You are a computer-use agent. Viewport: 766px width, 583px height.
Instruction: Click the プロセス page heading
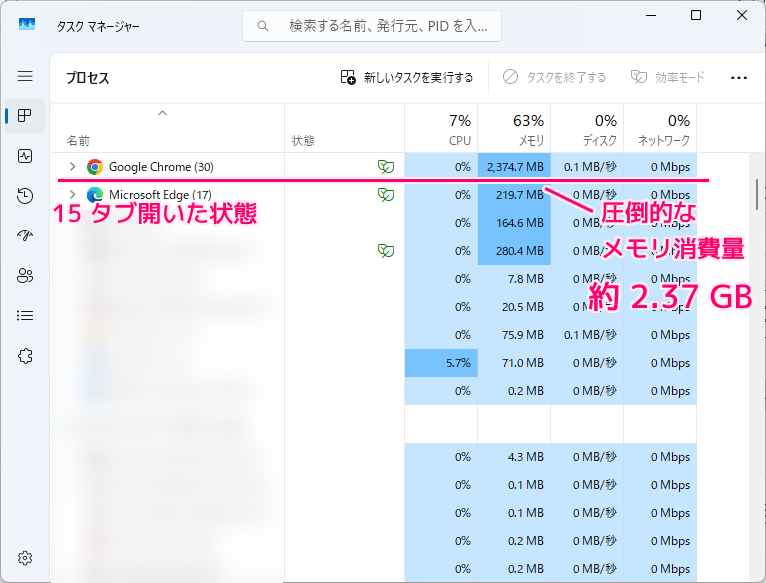87,78
